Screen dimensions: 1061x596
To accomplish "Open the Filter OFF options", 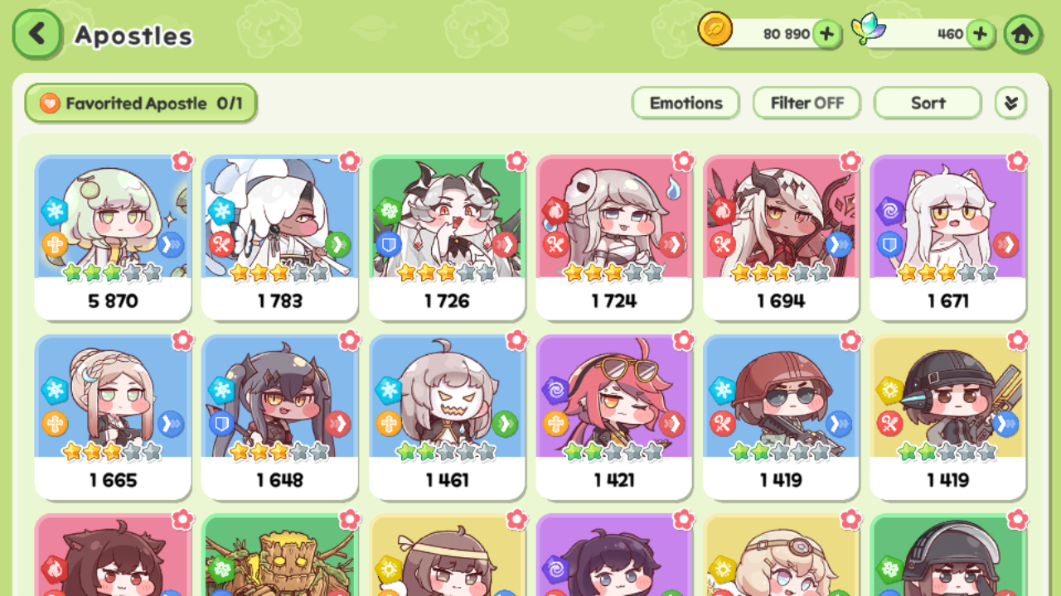I will pyautogui.click(x=807, y=103).
